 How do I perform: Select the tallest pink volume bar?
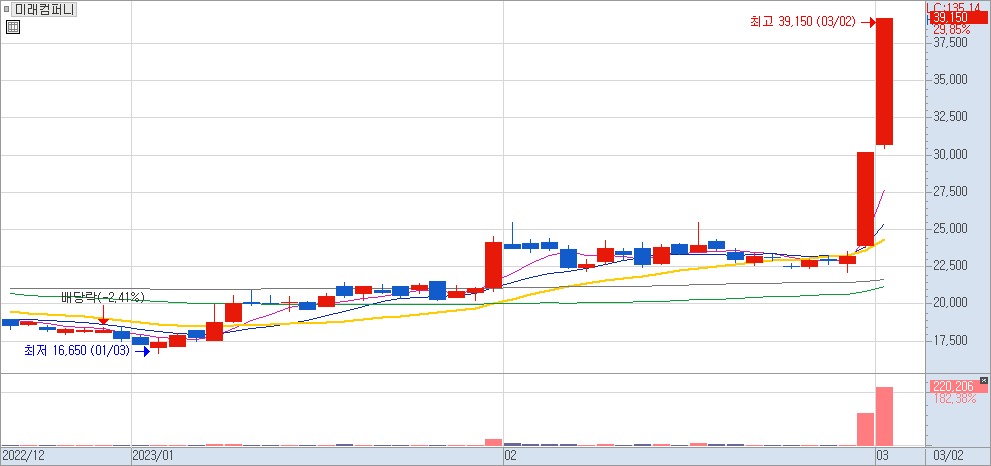coord(884,416)
